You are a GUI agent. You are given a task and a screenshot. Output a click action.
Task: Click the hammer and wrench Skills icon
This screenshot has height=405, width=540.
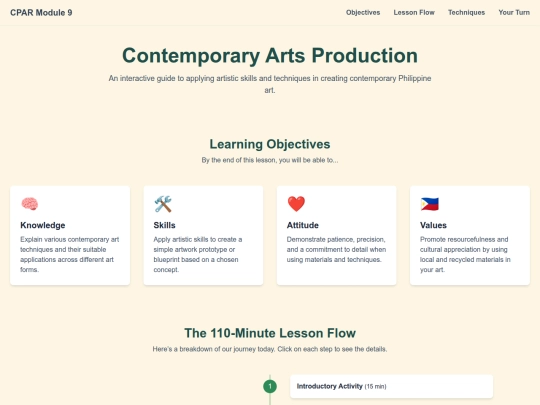point(163,204)
